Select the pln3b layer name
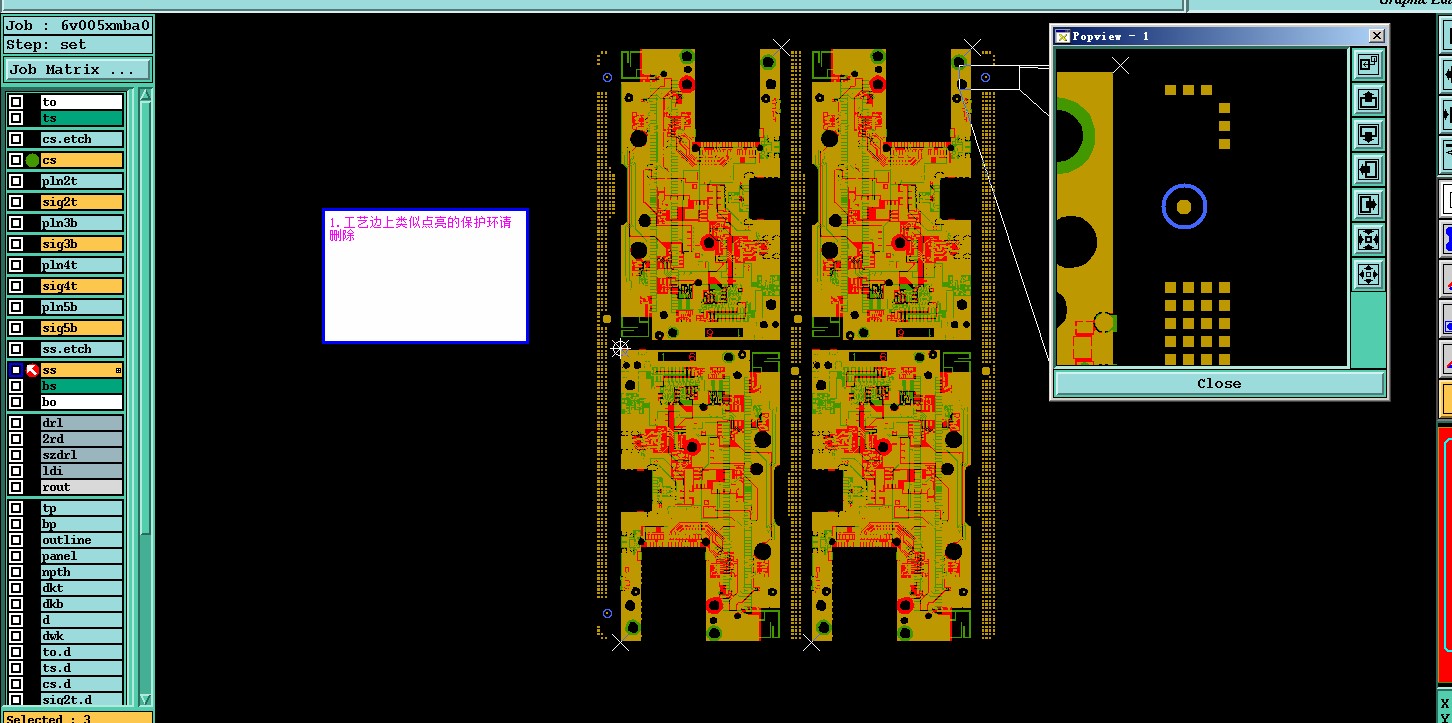Image resolution: width=1452 pixels, height=723 pixels. (81, 223)
